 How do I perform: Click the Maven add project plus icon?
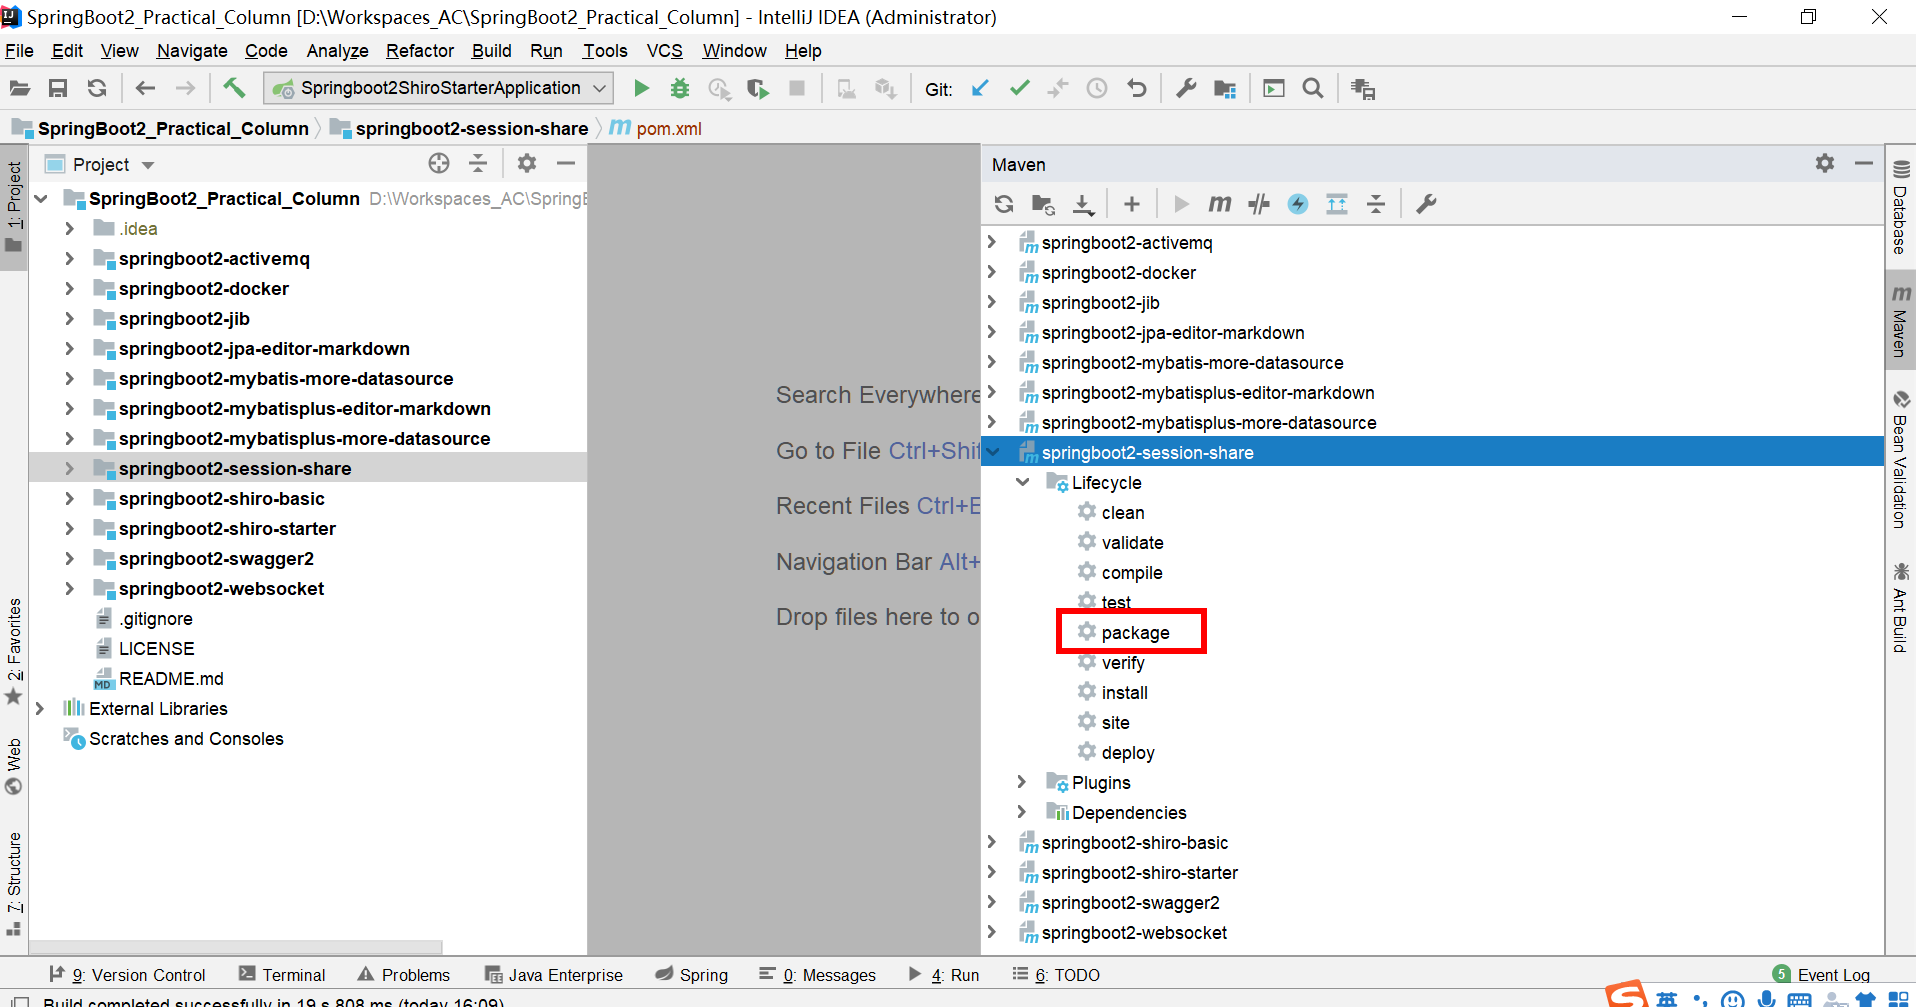click(1131, 204)
